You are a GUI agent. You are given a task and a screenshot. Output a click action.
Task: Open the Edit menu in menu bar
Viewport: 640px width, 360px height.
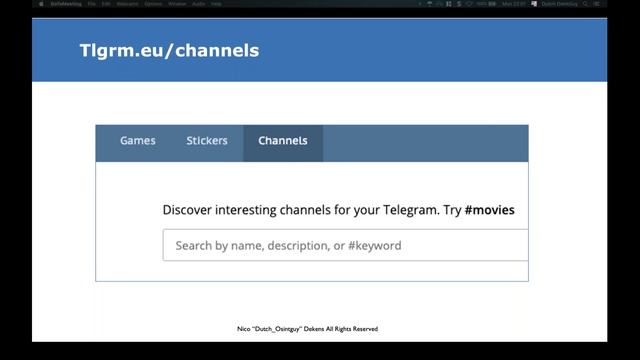pos(106,4)
